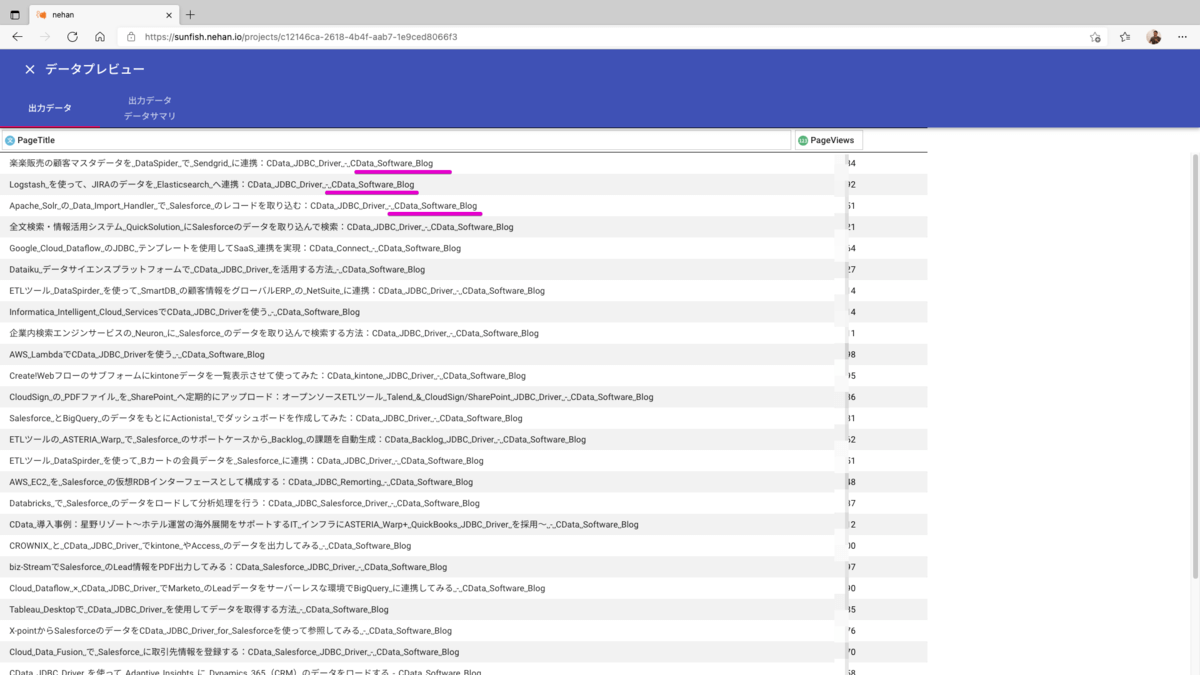The height and width of the screenshot is (675, 1200).
Task: Add page to favorites star icon
Action: 1095,37
